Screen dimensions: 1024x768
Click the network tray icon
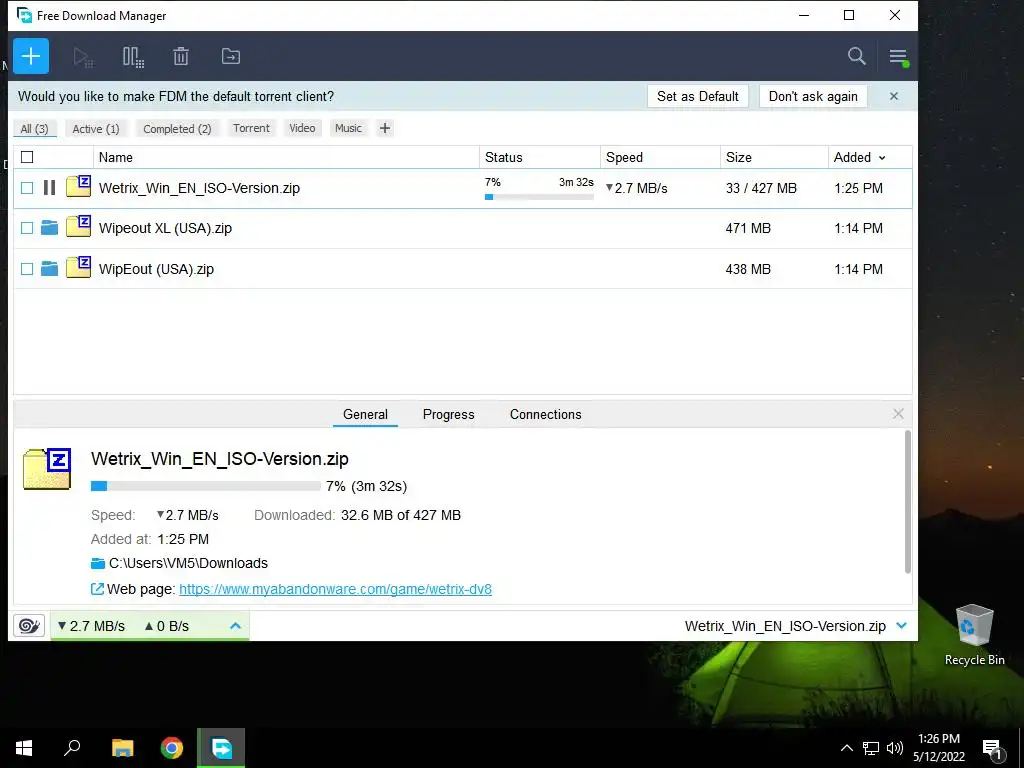[871, 748]
